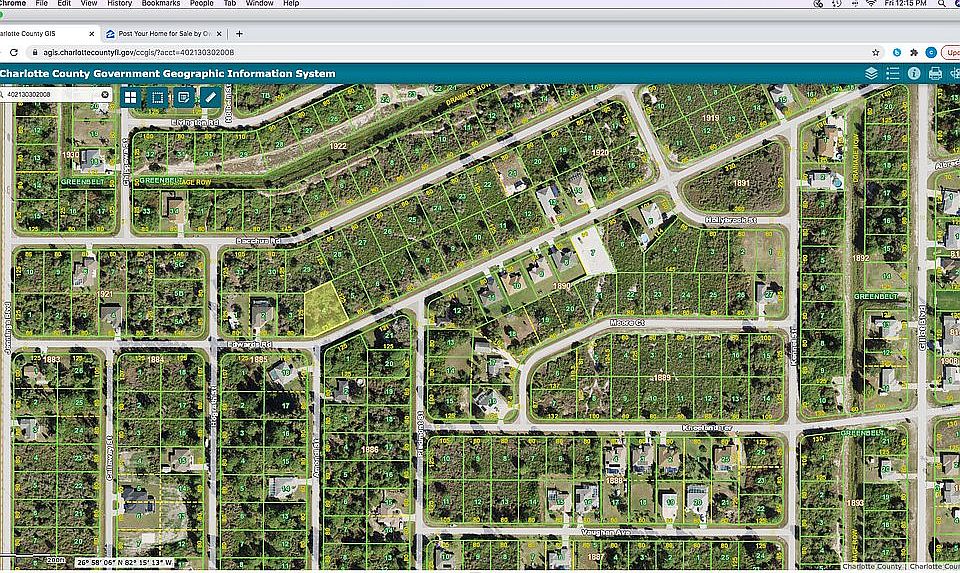Bookmark this page with star icon
The height and width of the screenshot is (573, 960).
tap(876, 52)
